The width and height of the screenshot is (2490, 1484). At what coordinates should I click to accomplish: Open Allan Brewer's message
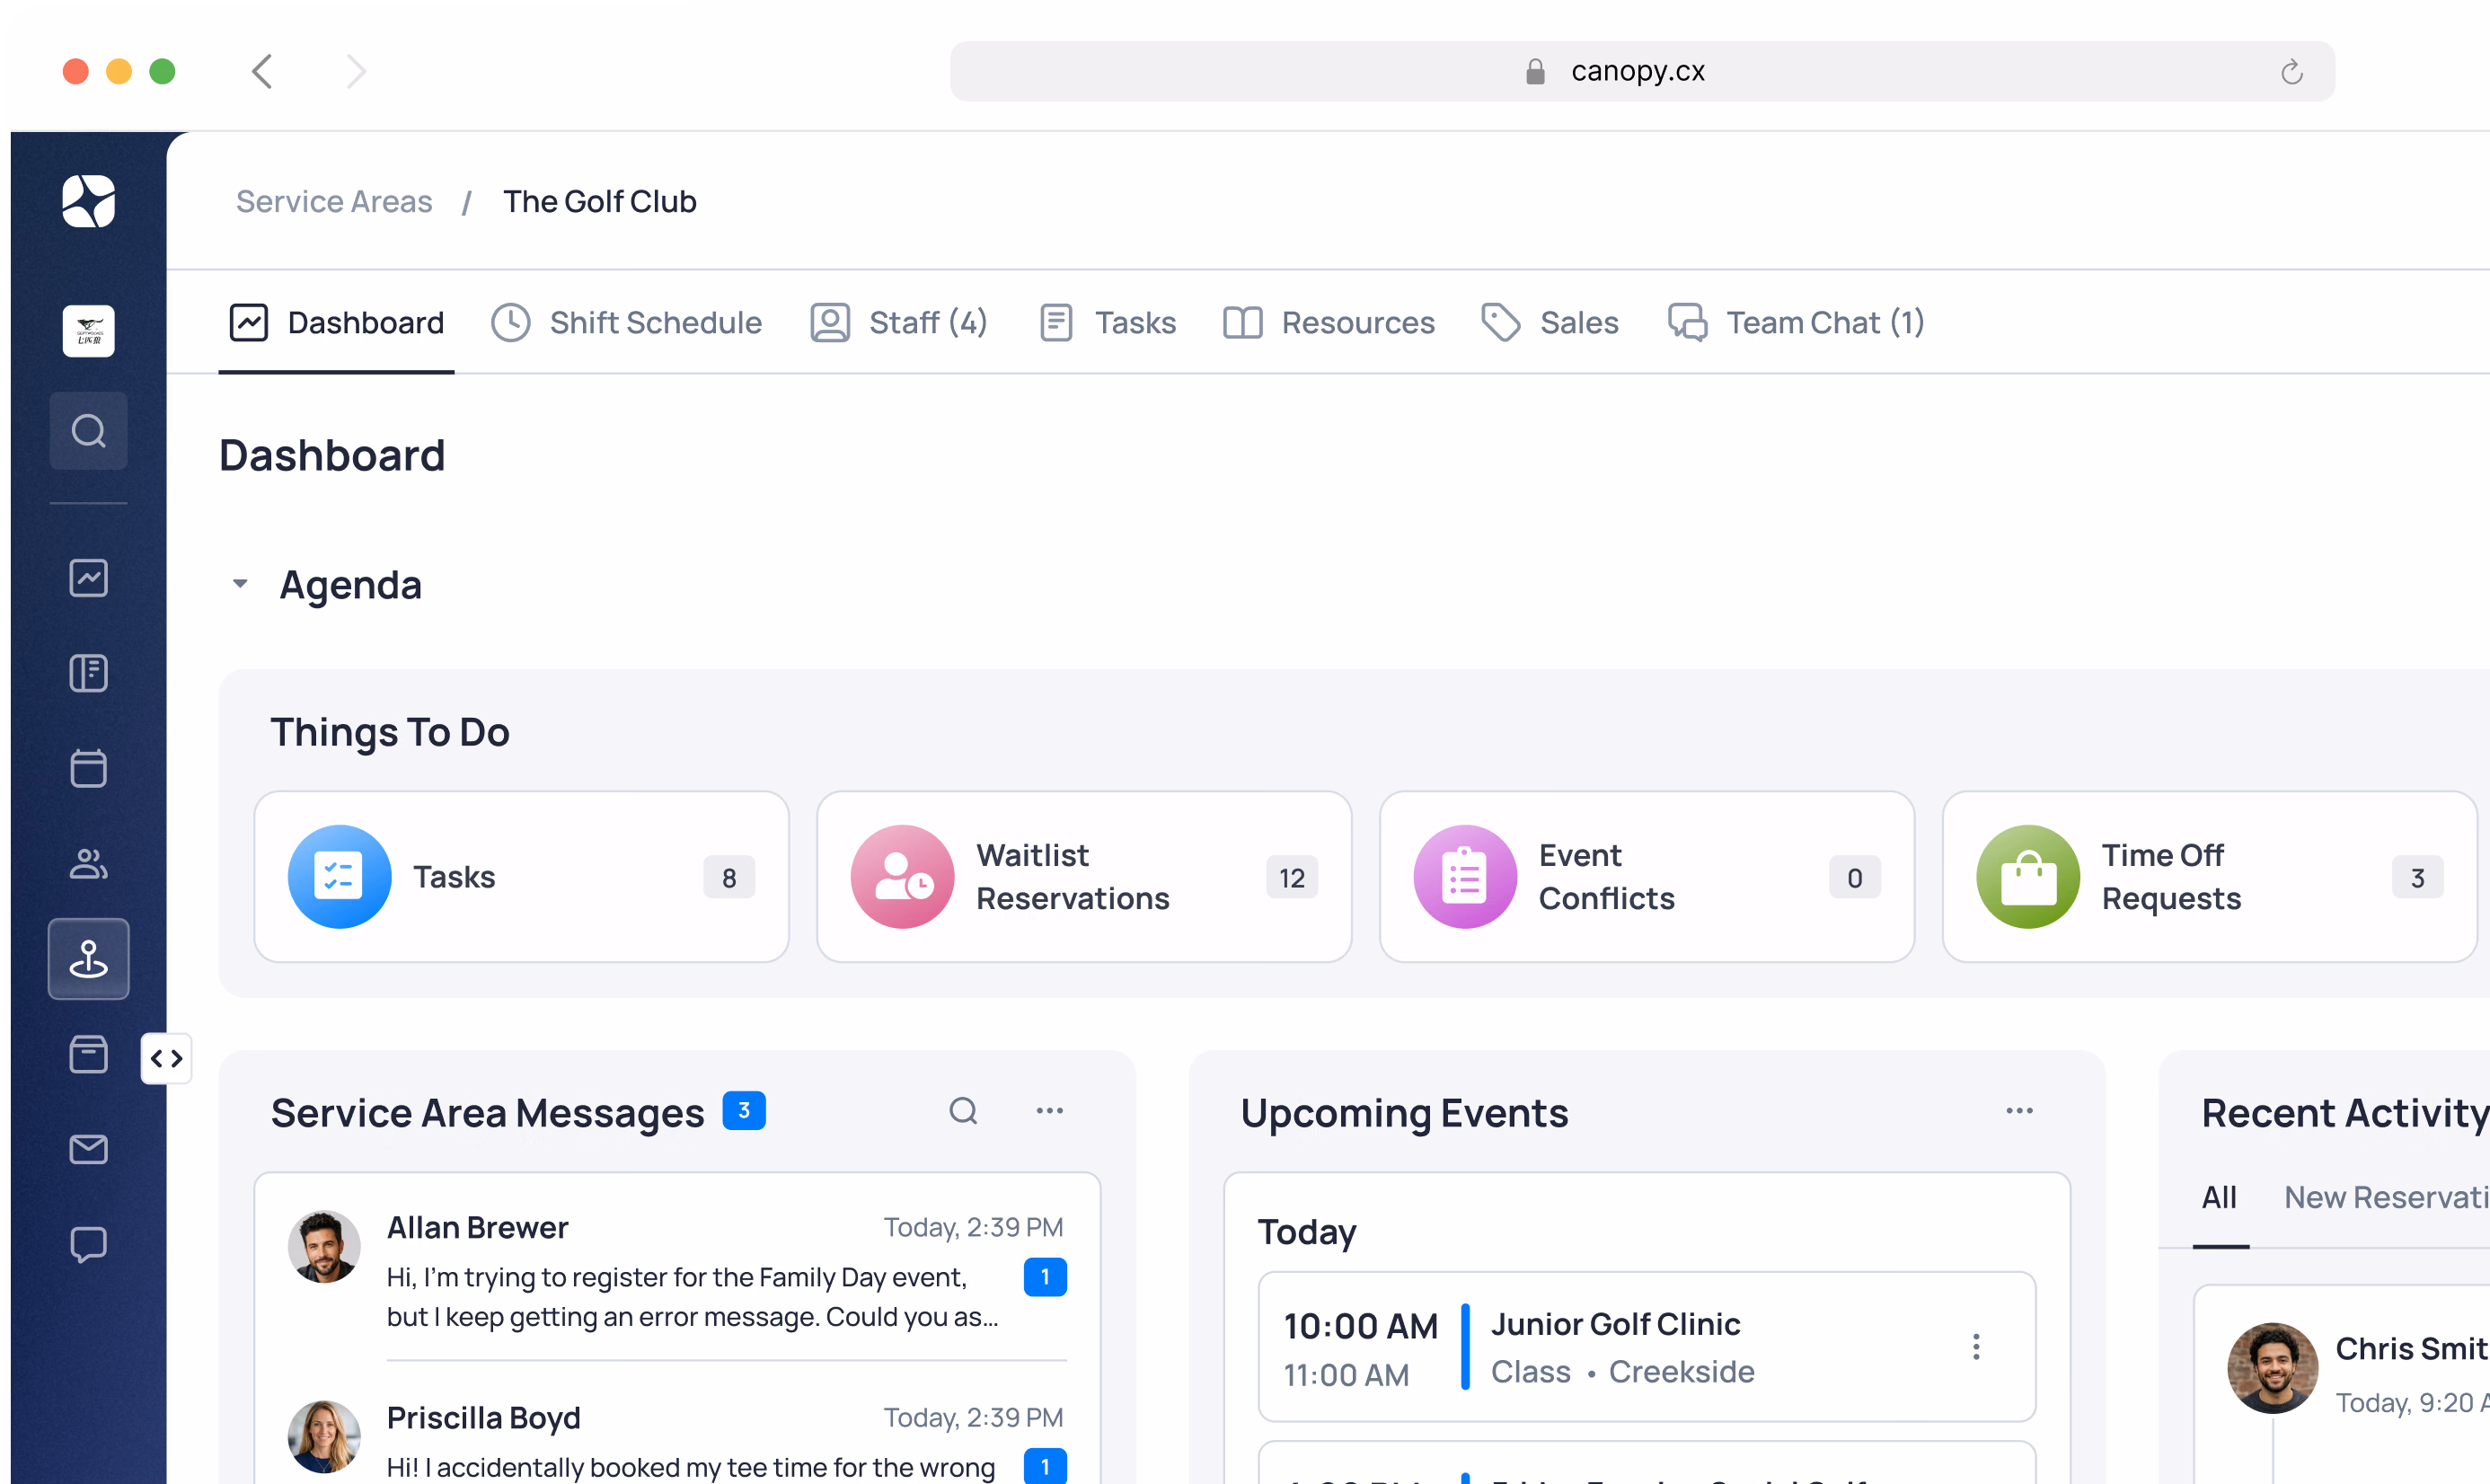point(678,1270)
